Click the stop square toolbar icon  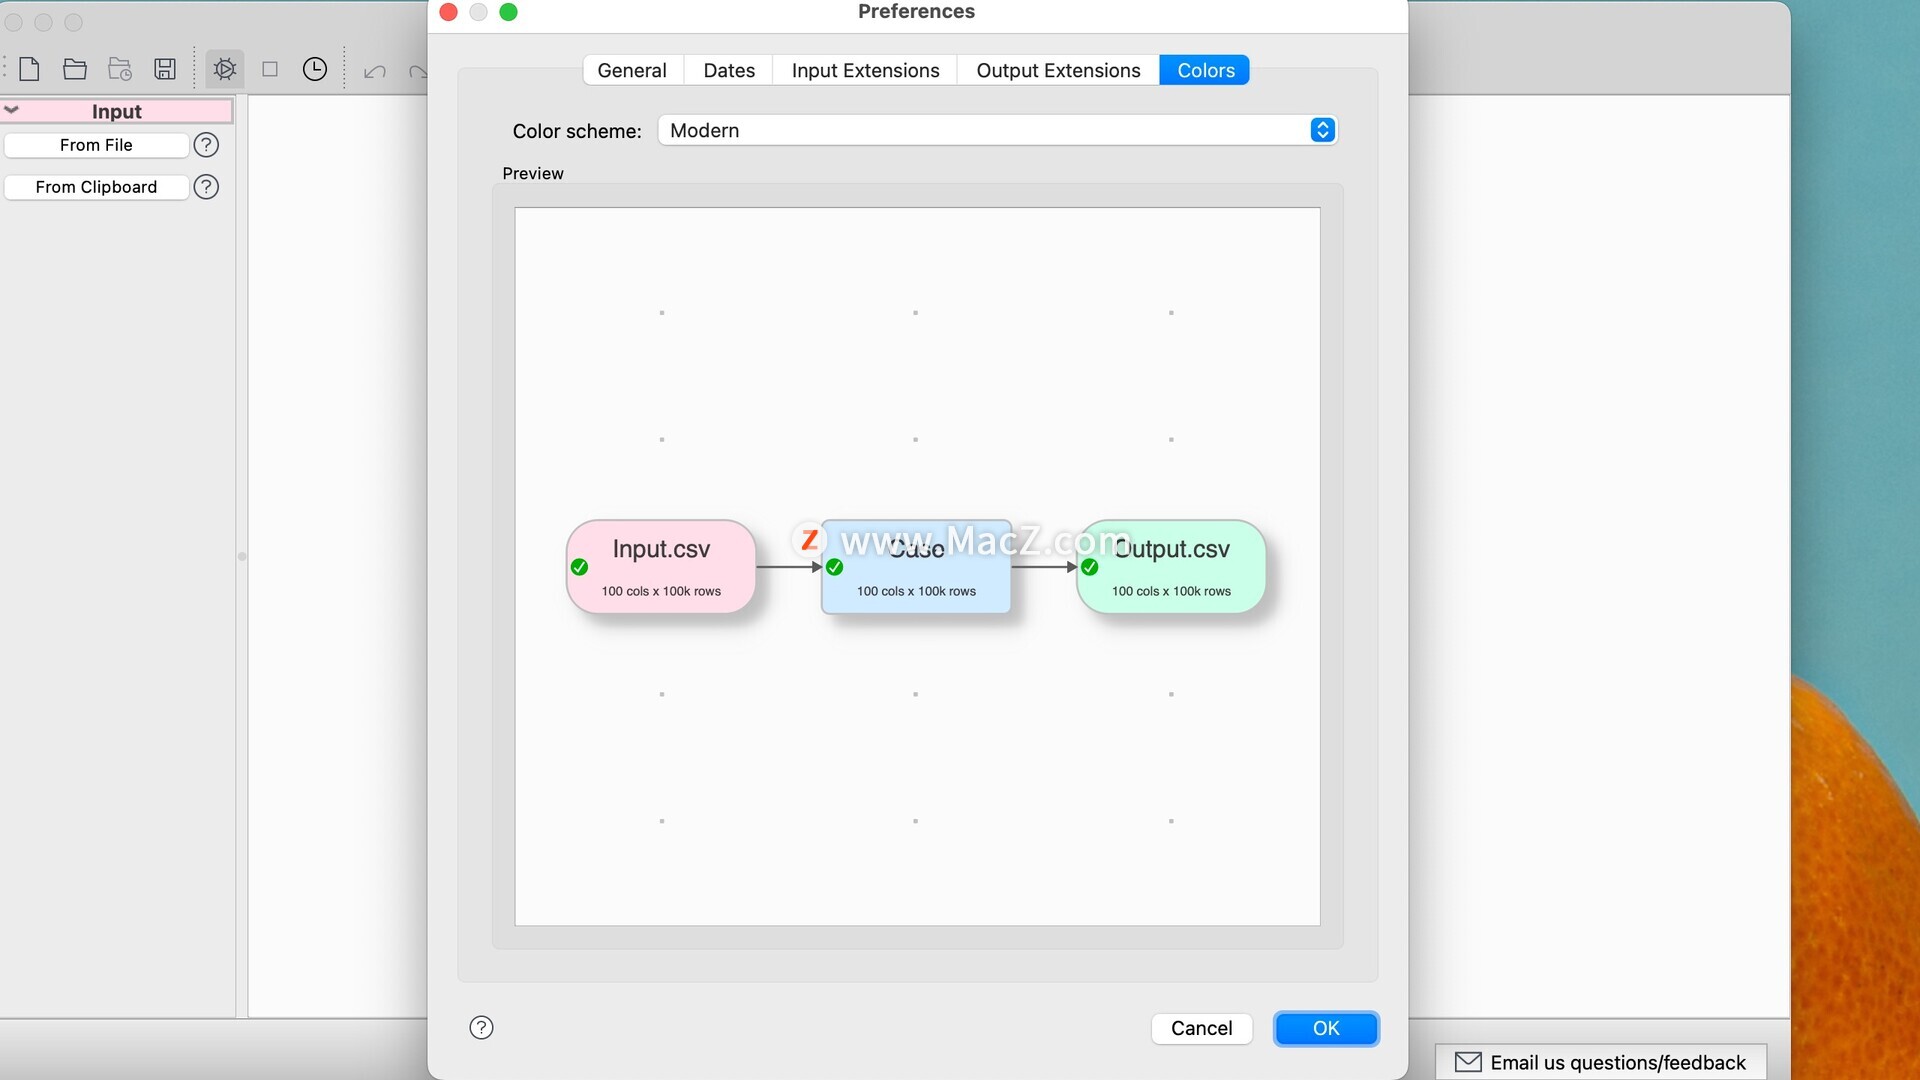[x=270, y=69]
